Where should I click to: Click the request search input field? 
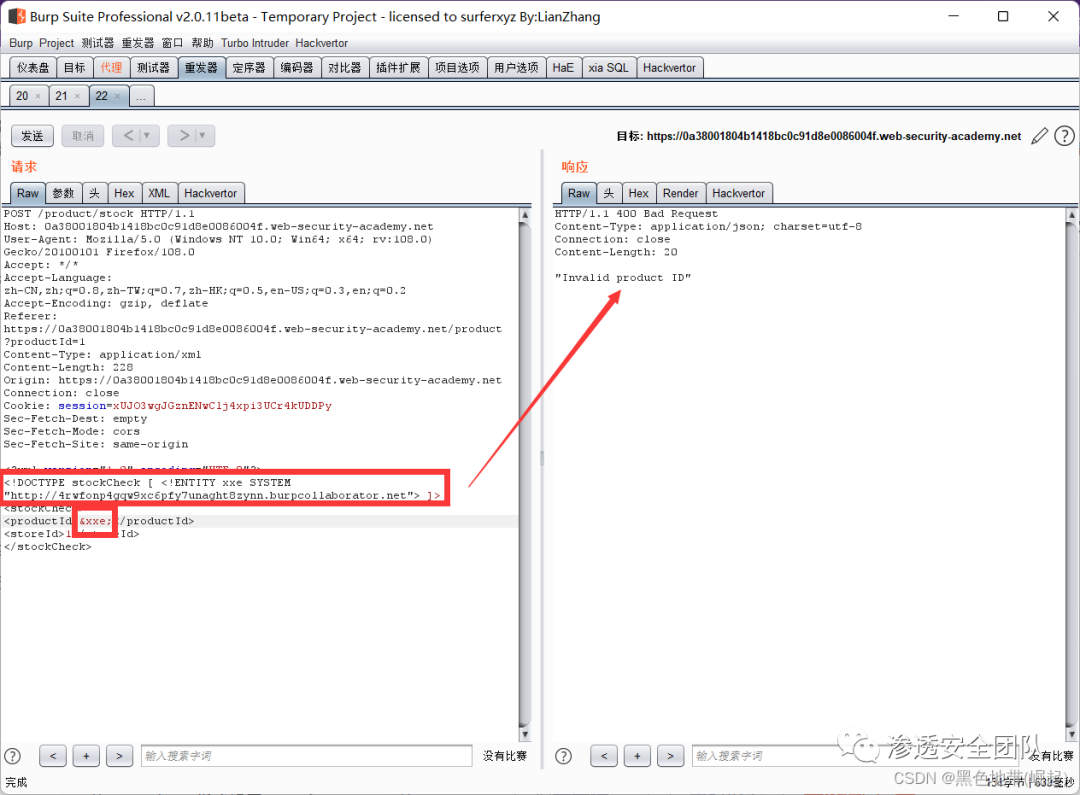[307, 756]
